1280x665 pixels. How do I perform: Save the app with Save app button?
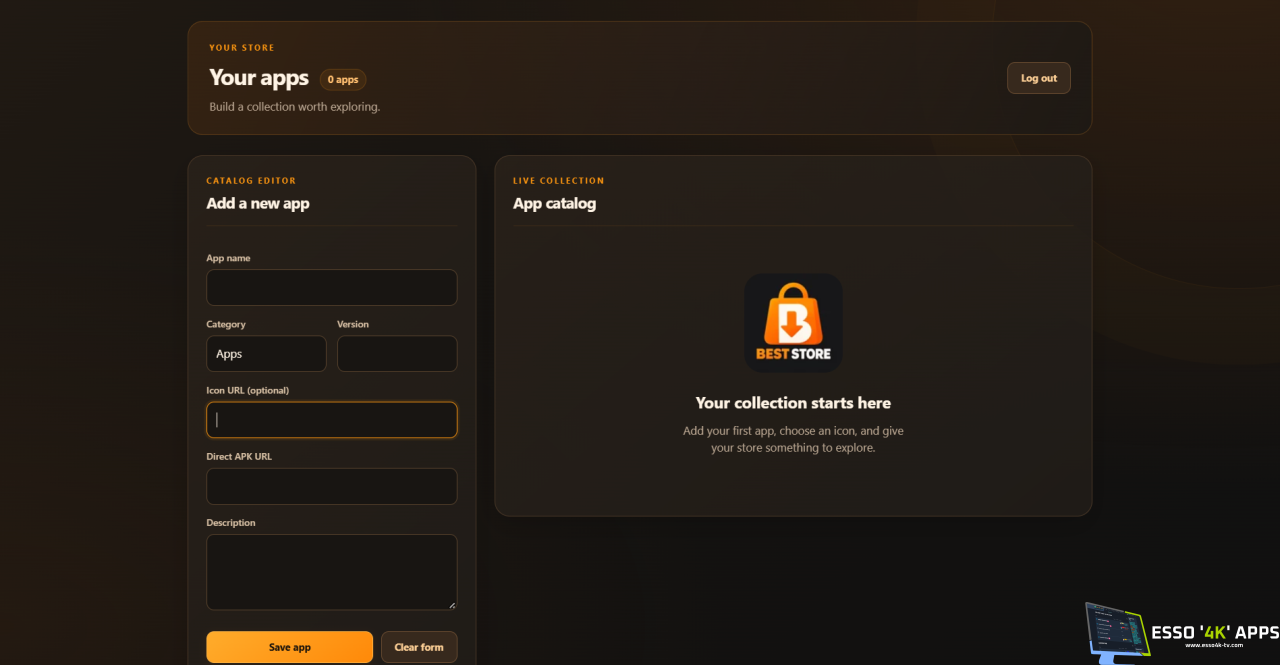coord(290,647)
